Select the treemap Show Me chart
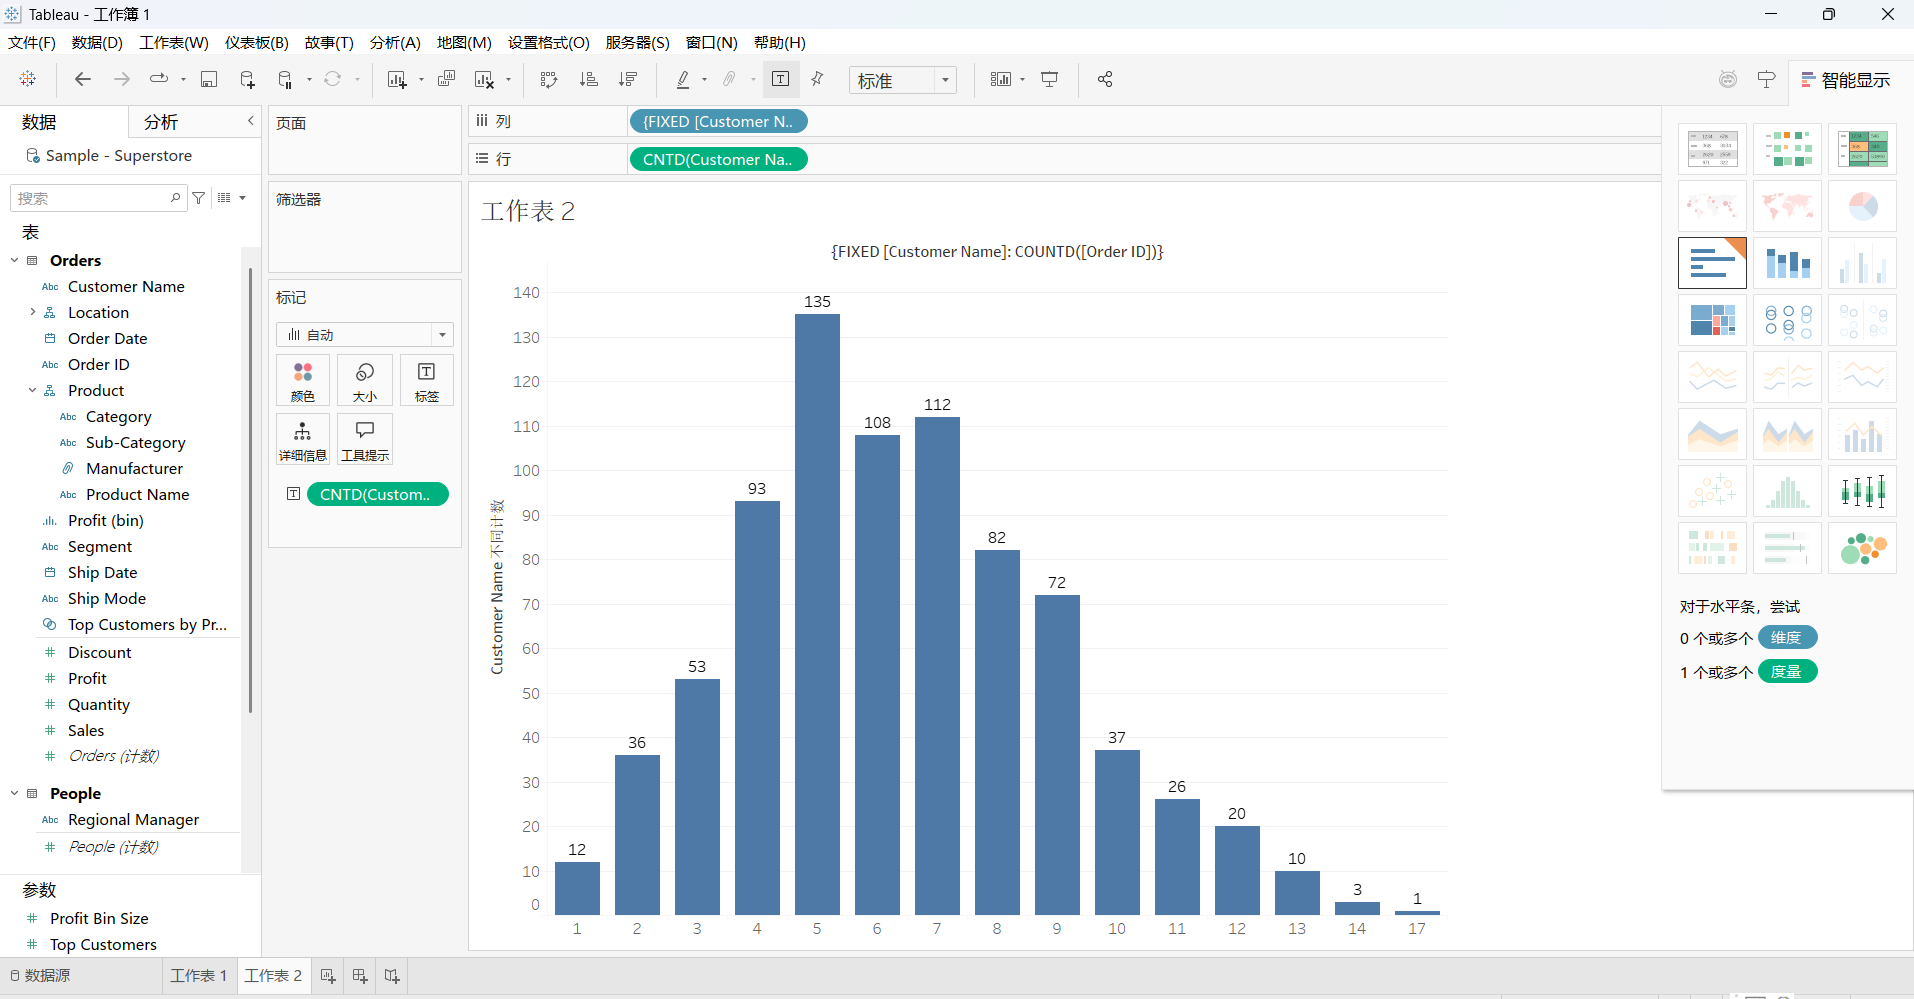The width and height of the screenshot is (1914, 999). [x=1712, y=320]
